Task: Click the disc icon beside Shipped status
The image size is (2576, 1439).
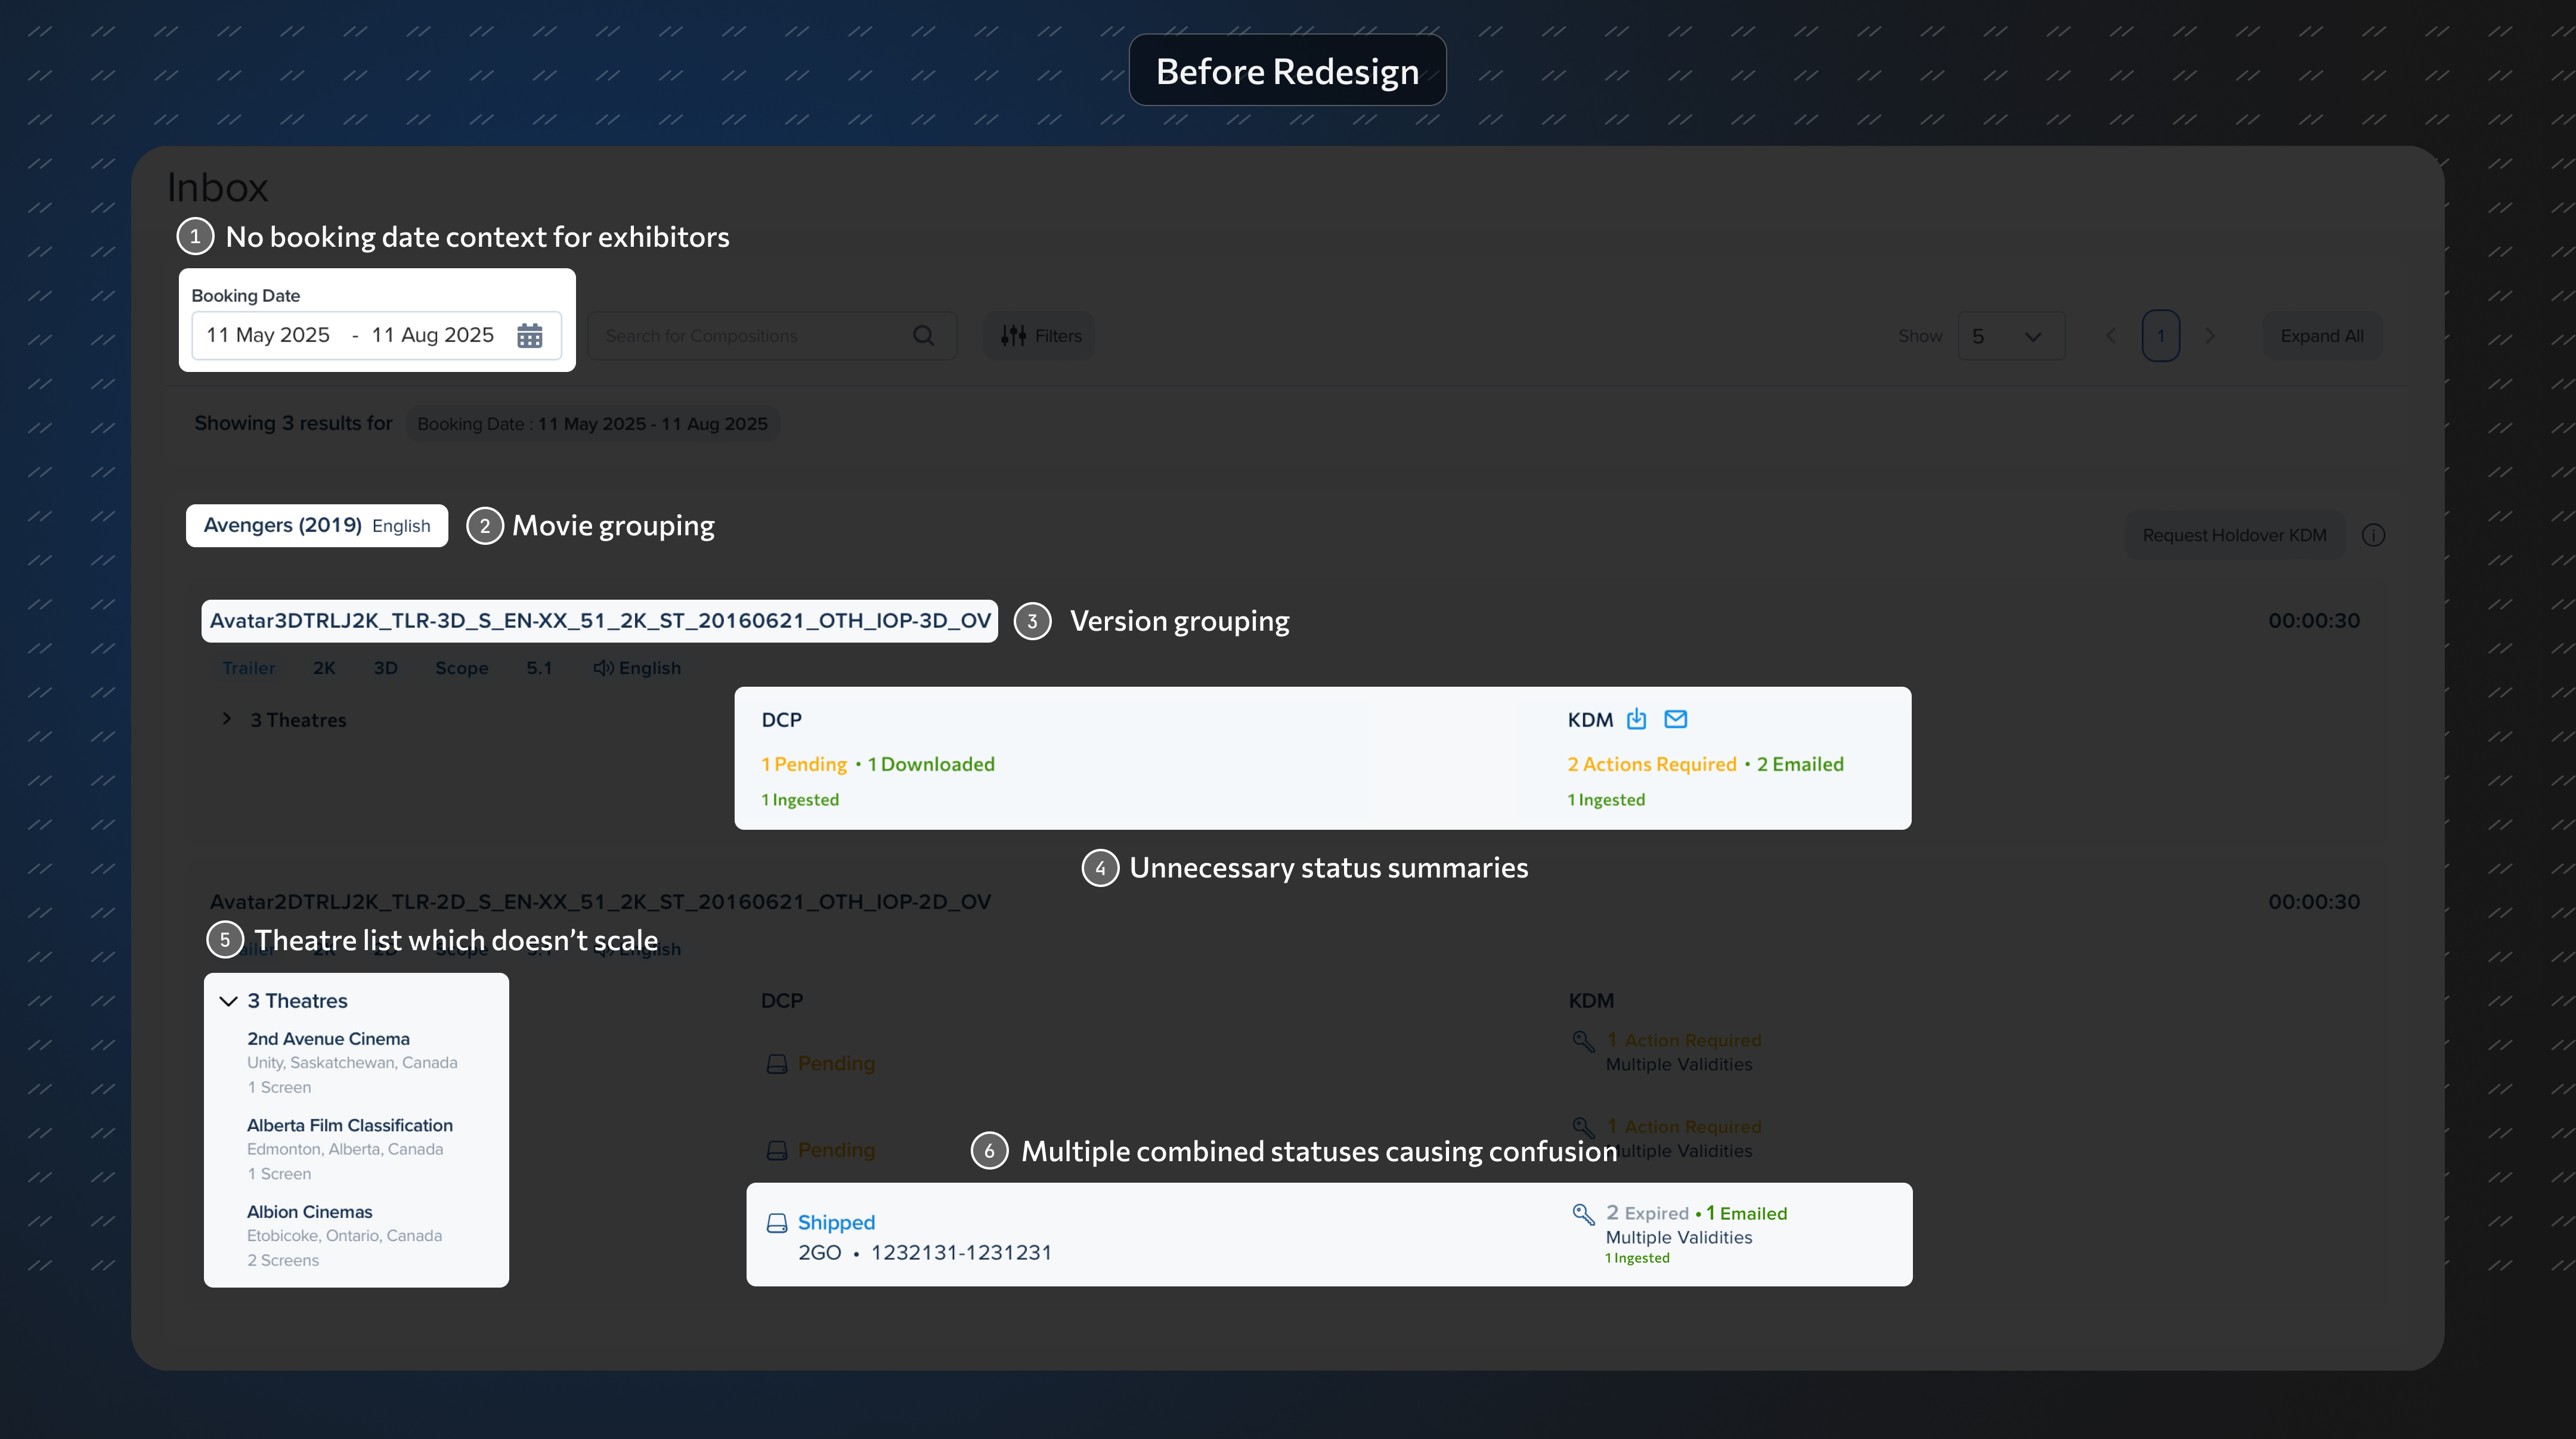Action: [777, 1222]
